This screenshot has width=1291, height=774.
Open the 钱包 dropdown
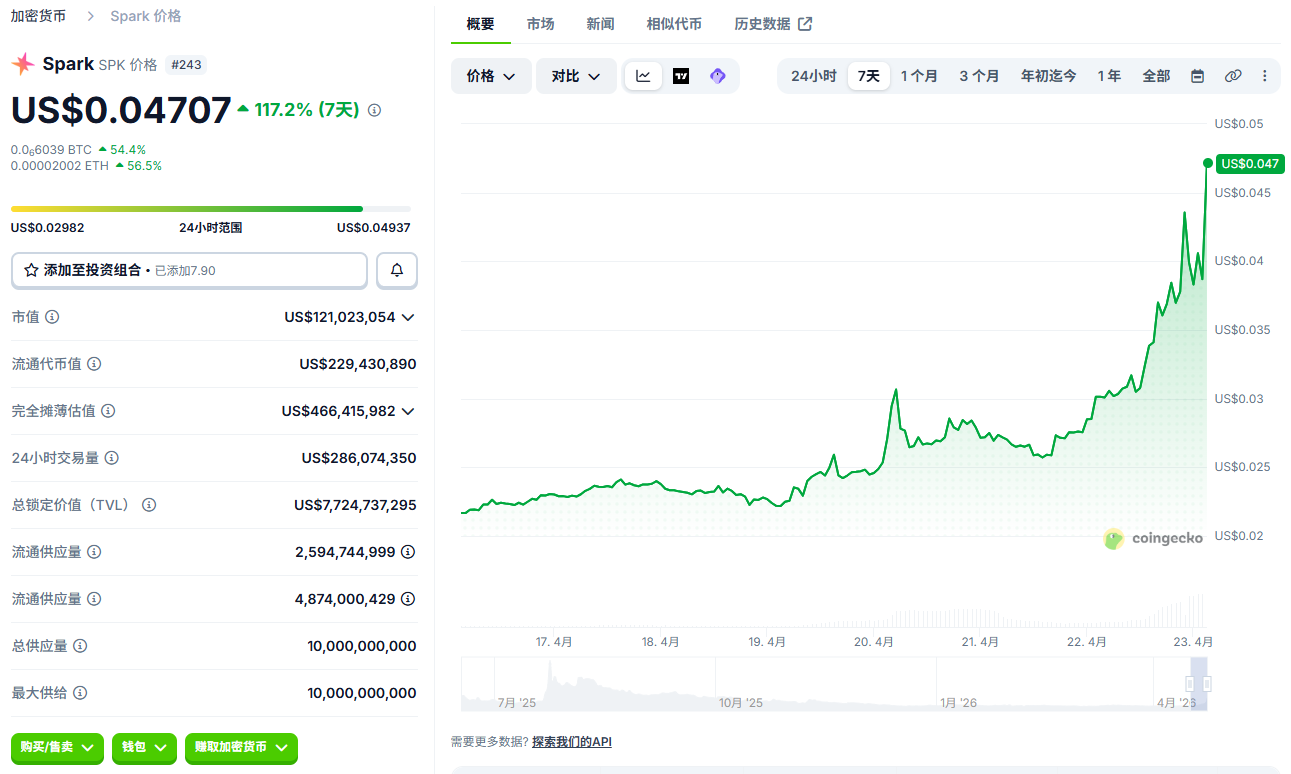(144, 748)
